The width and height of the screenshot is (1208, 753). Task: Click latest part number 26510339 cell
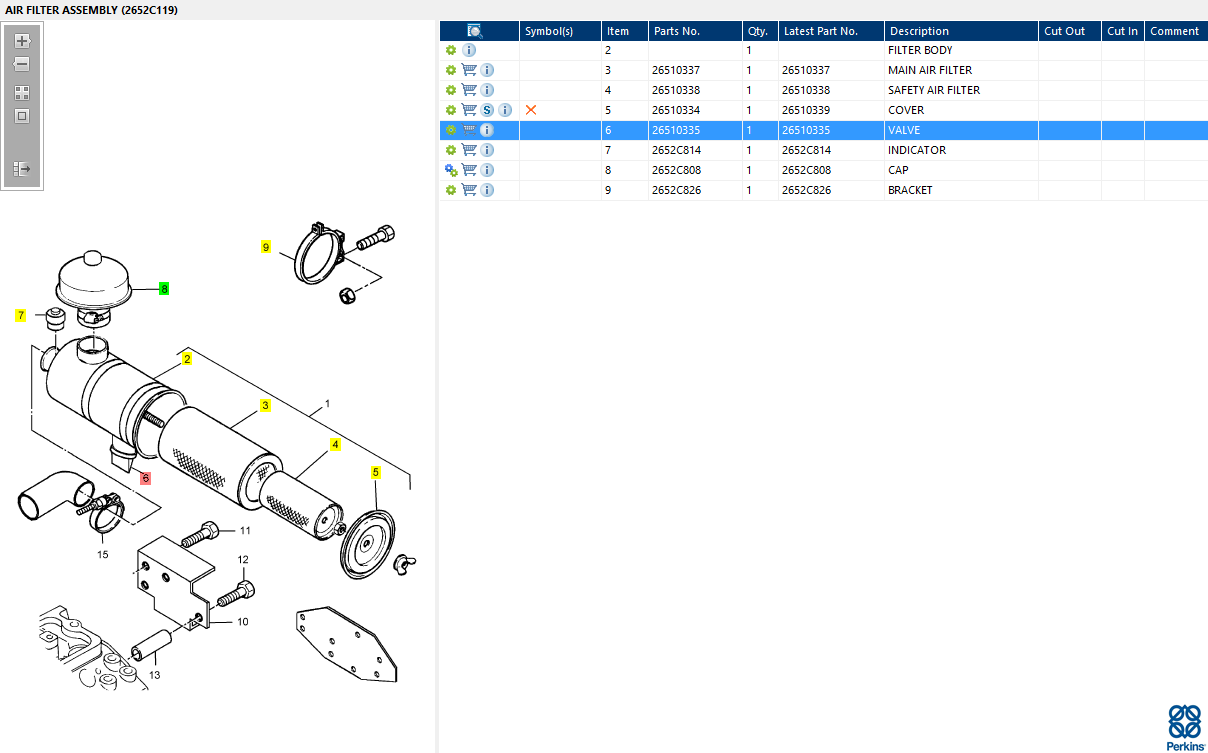coord(806,110)
